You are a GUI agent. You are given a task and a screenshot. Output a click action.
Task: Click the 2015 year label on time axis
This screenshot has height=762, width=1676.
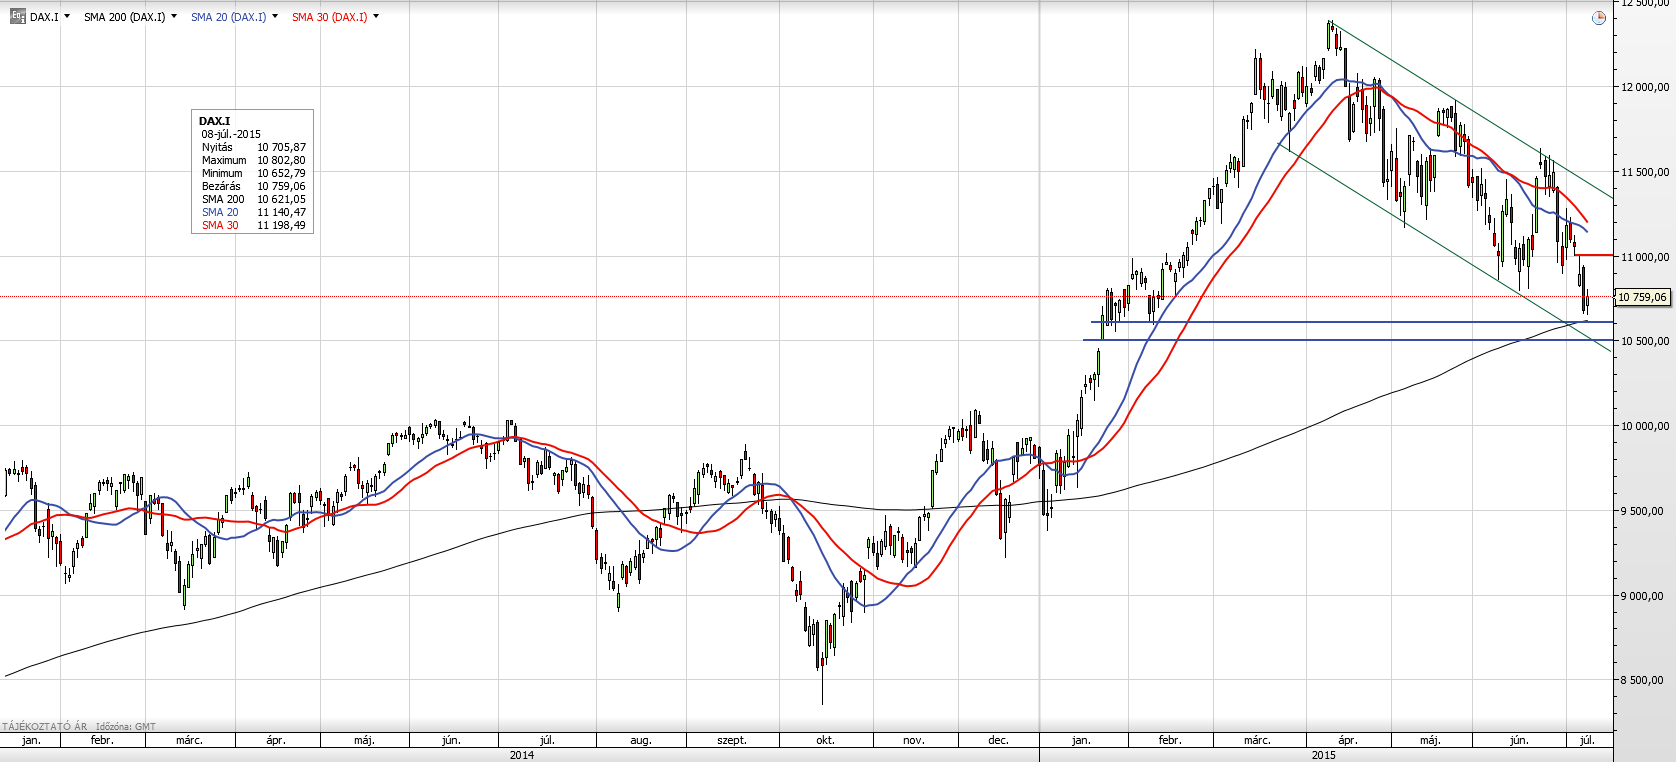pyautogui.click(x=1323, y=755)
